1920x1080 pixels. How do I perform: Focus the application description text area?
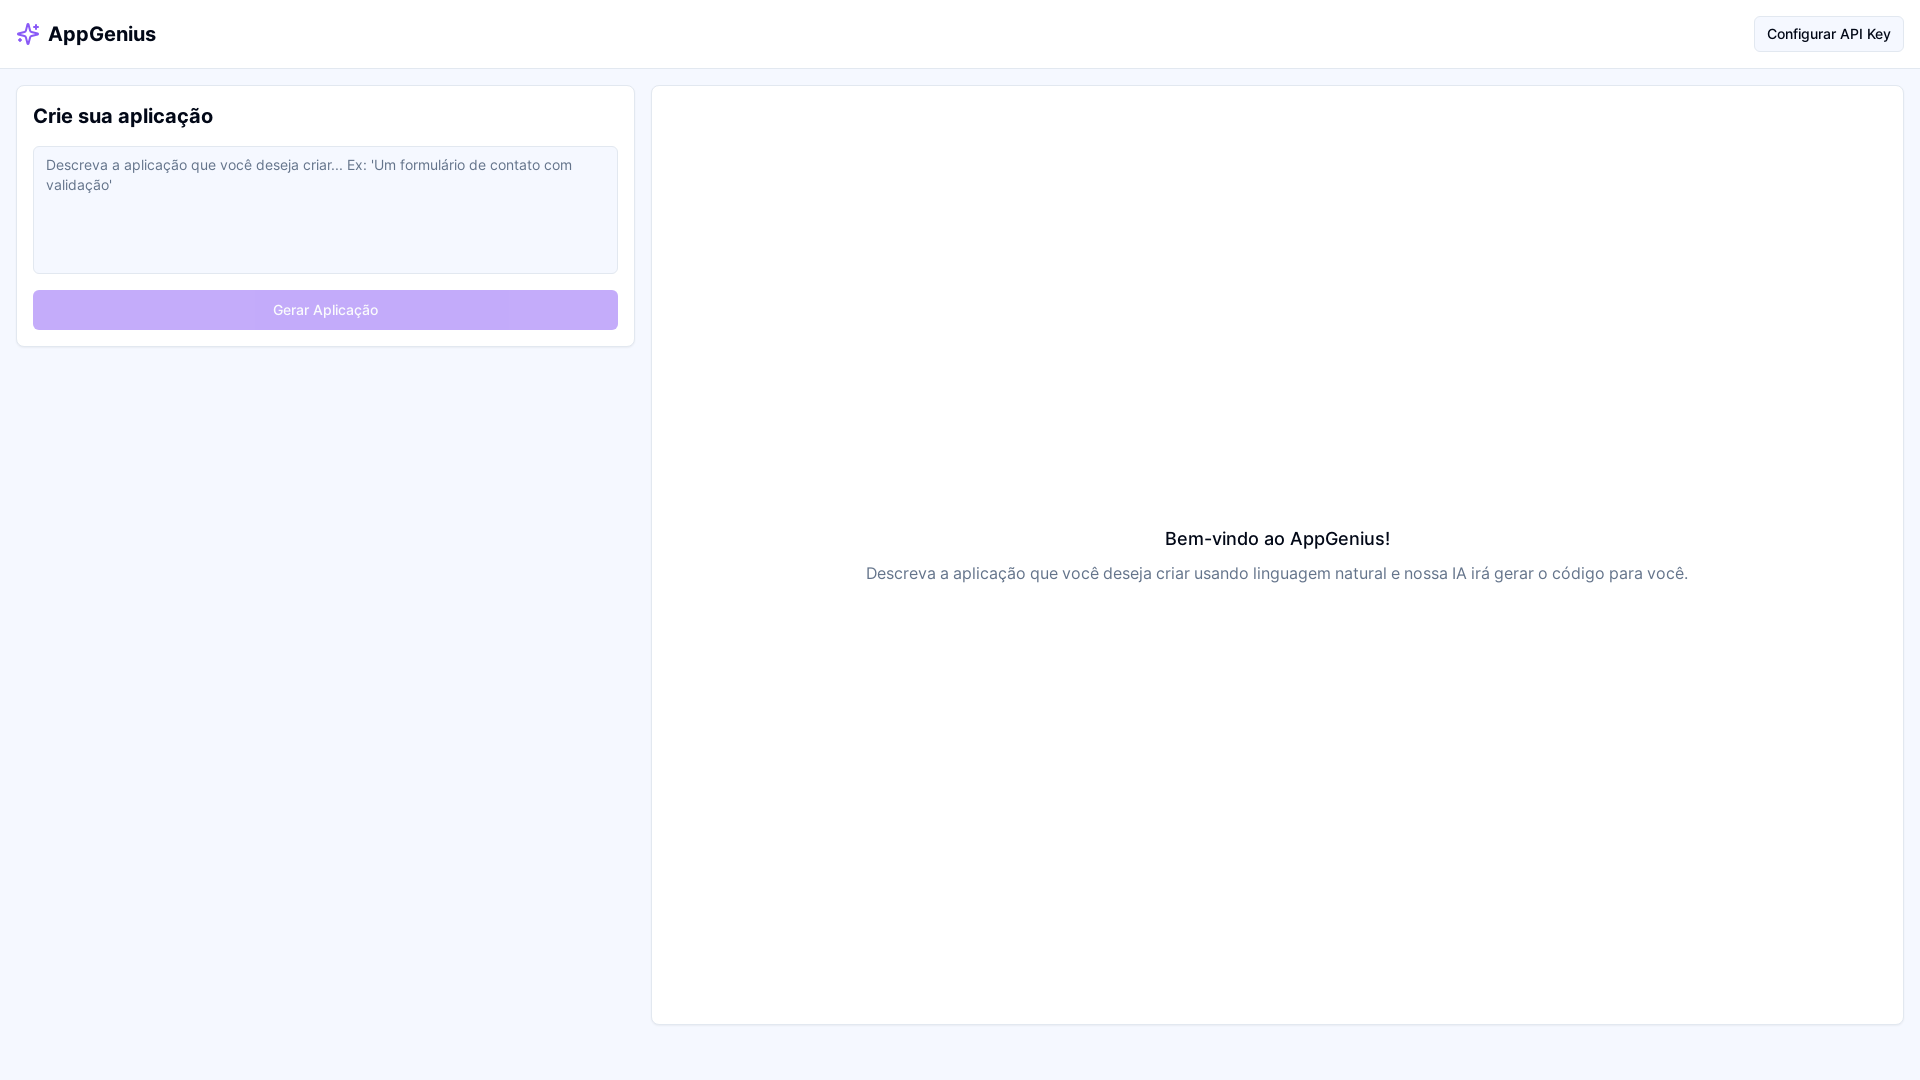325,210
